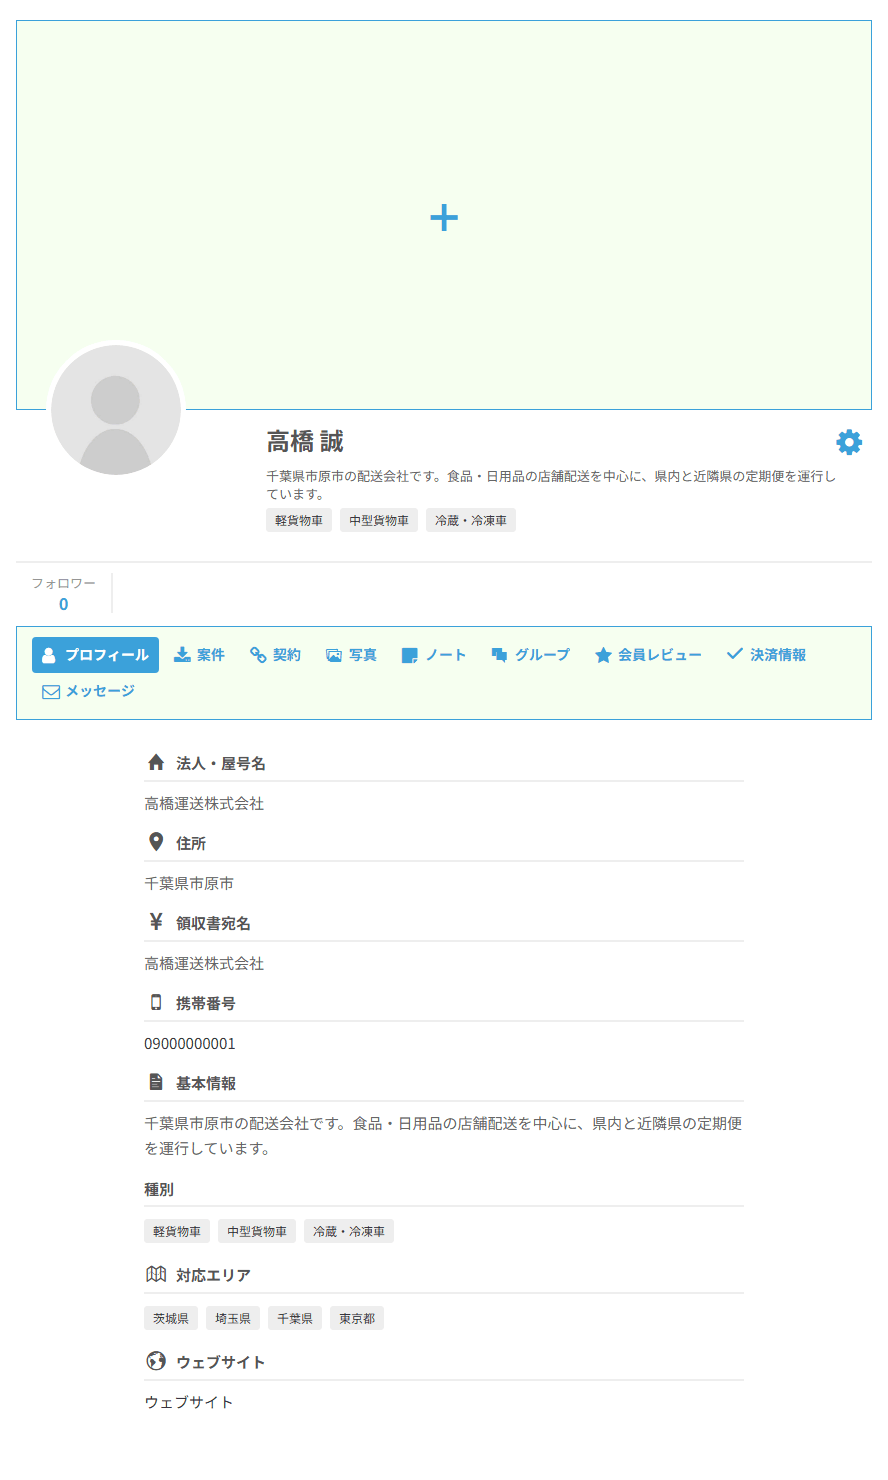This screenshot has height=1480, width=888.
Task: Select the 茨城県 area tag
Action: click(171, 1318)
